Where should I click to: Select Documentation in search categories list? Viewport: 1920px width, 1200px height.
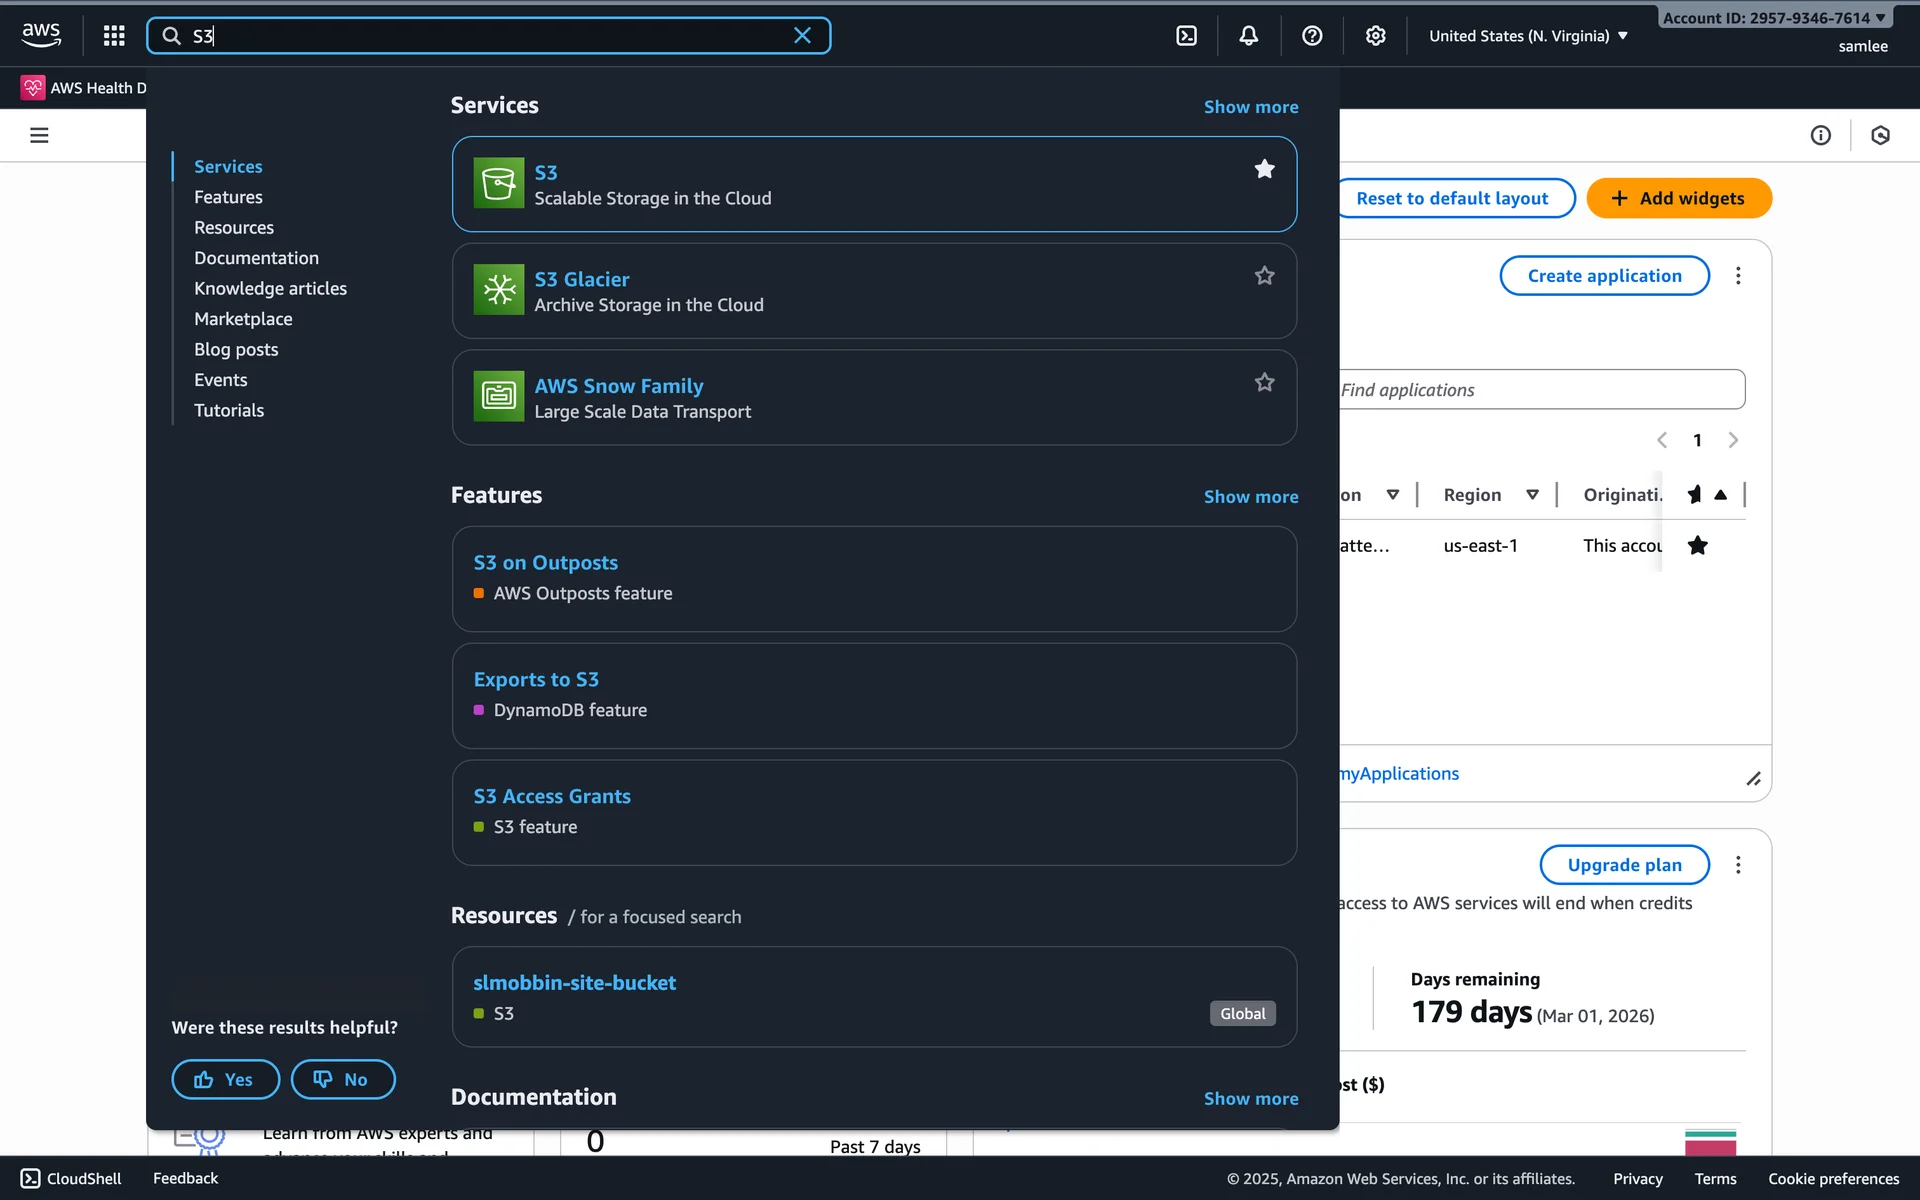[x=256, y=258]
